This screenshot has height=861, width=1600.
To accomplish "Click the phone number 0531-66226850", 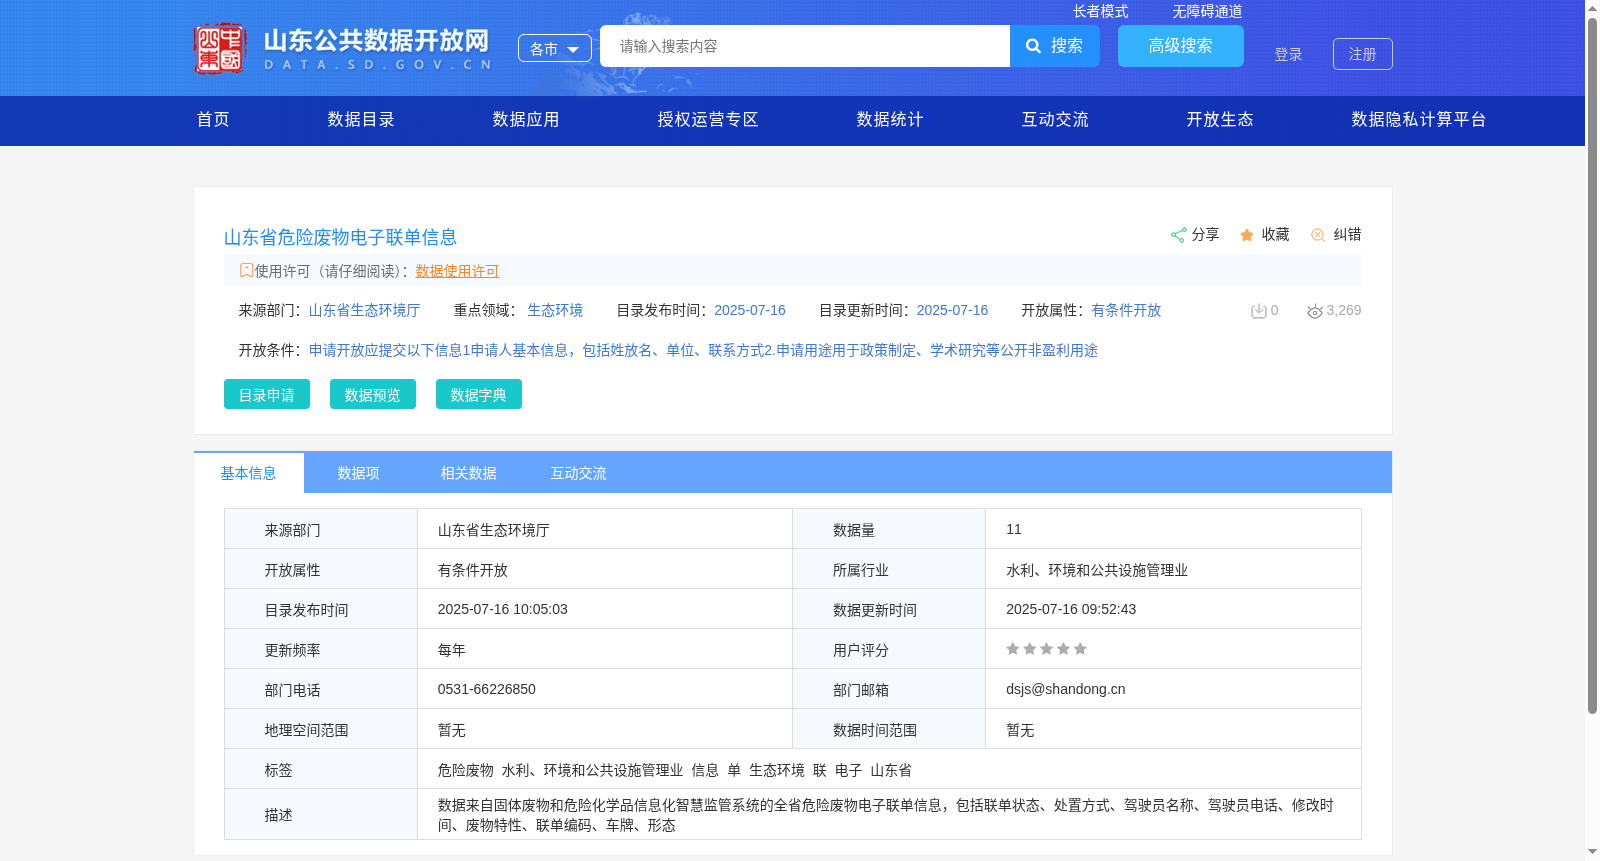I will point(487,689).
